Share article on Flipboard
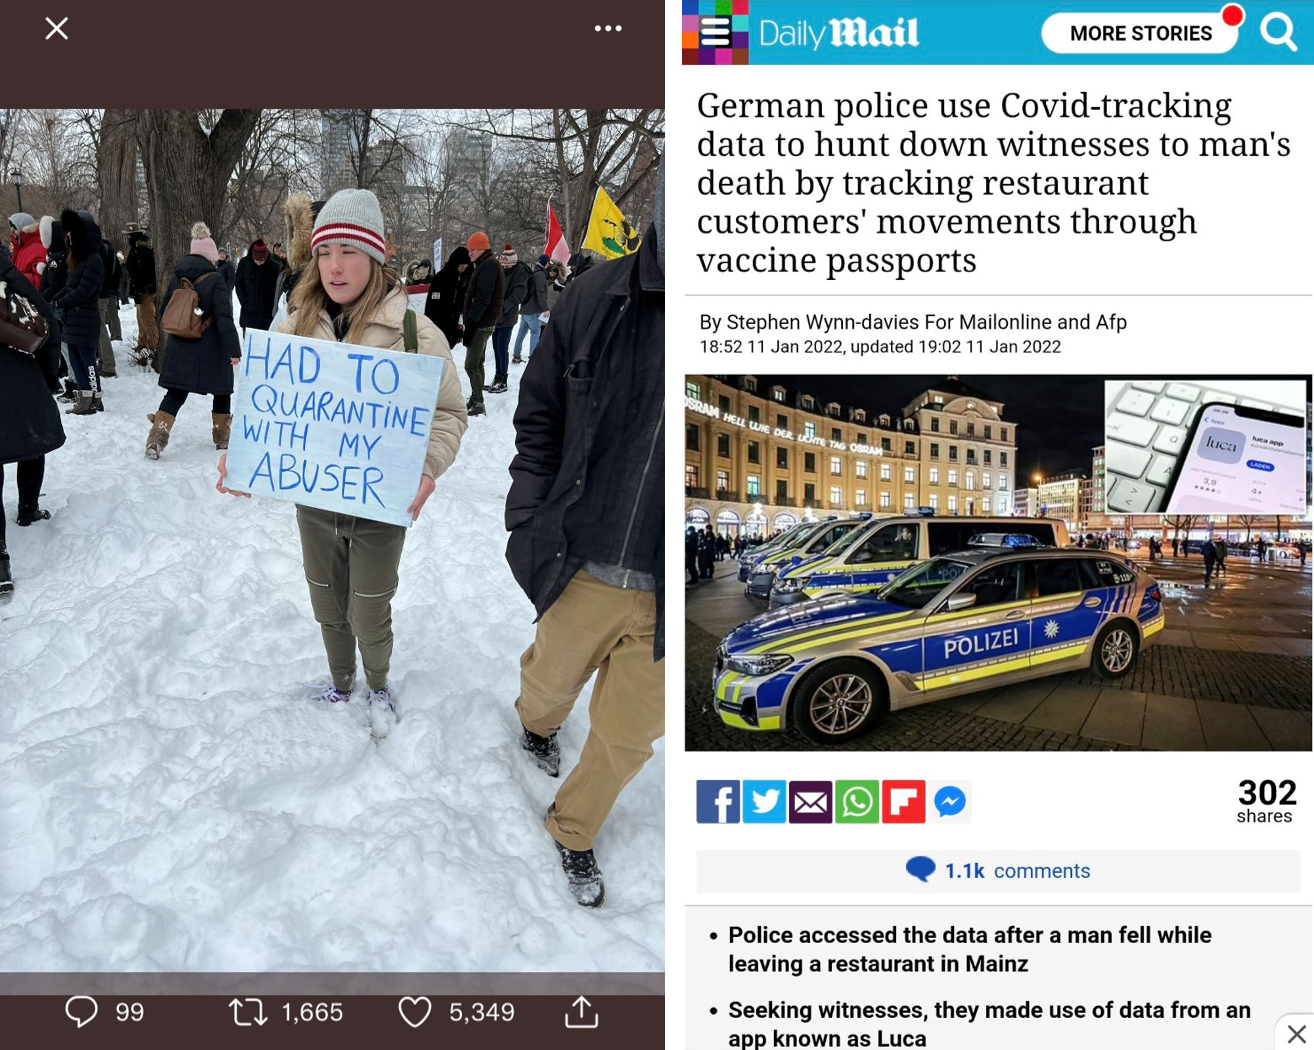Viewport: 1314px width, 1050px height. (x=903, y=802)
